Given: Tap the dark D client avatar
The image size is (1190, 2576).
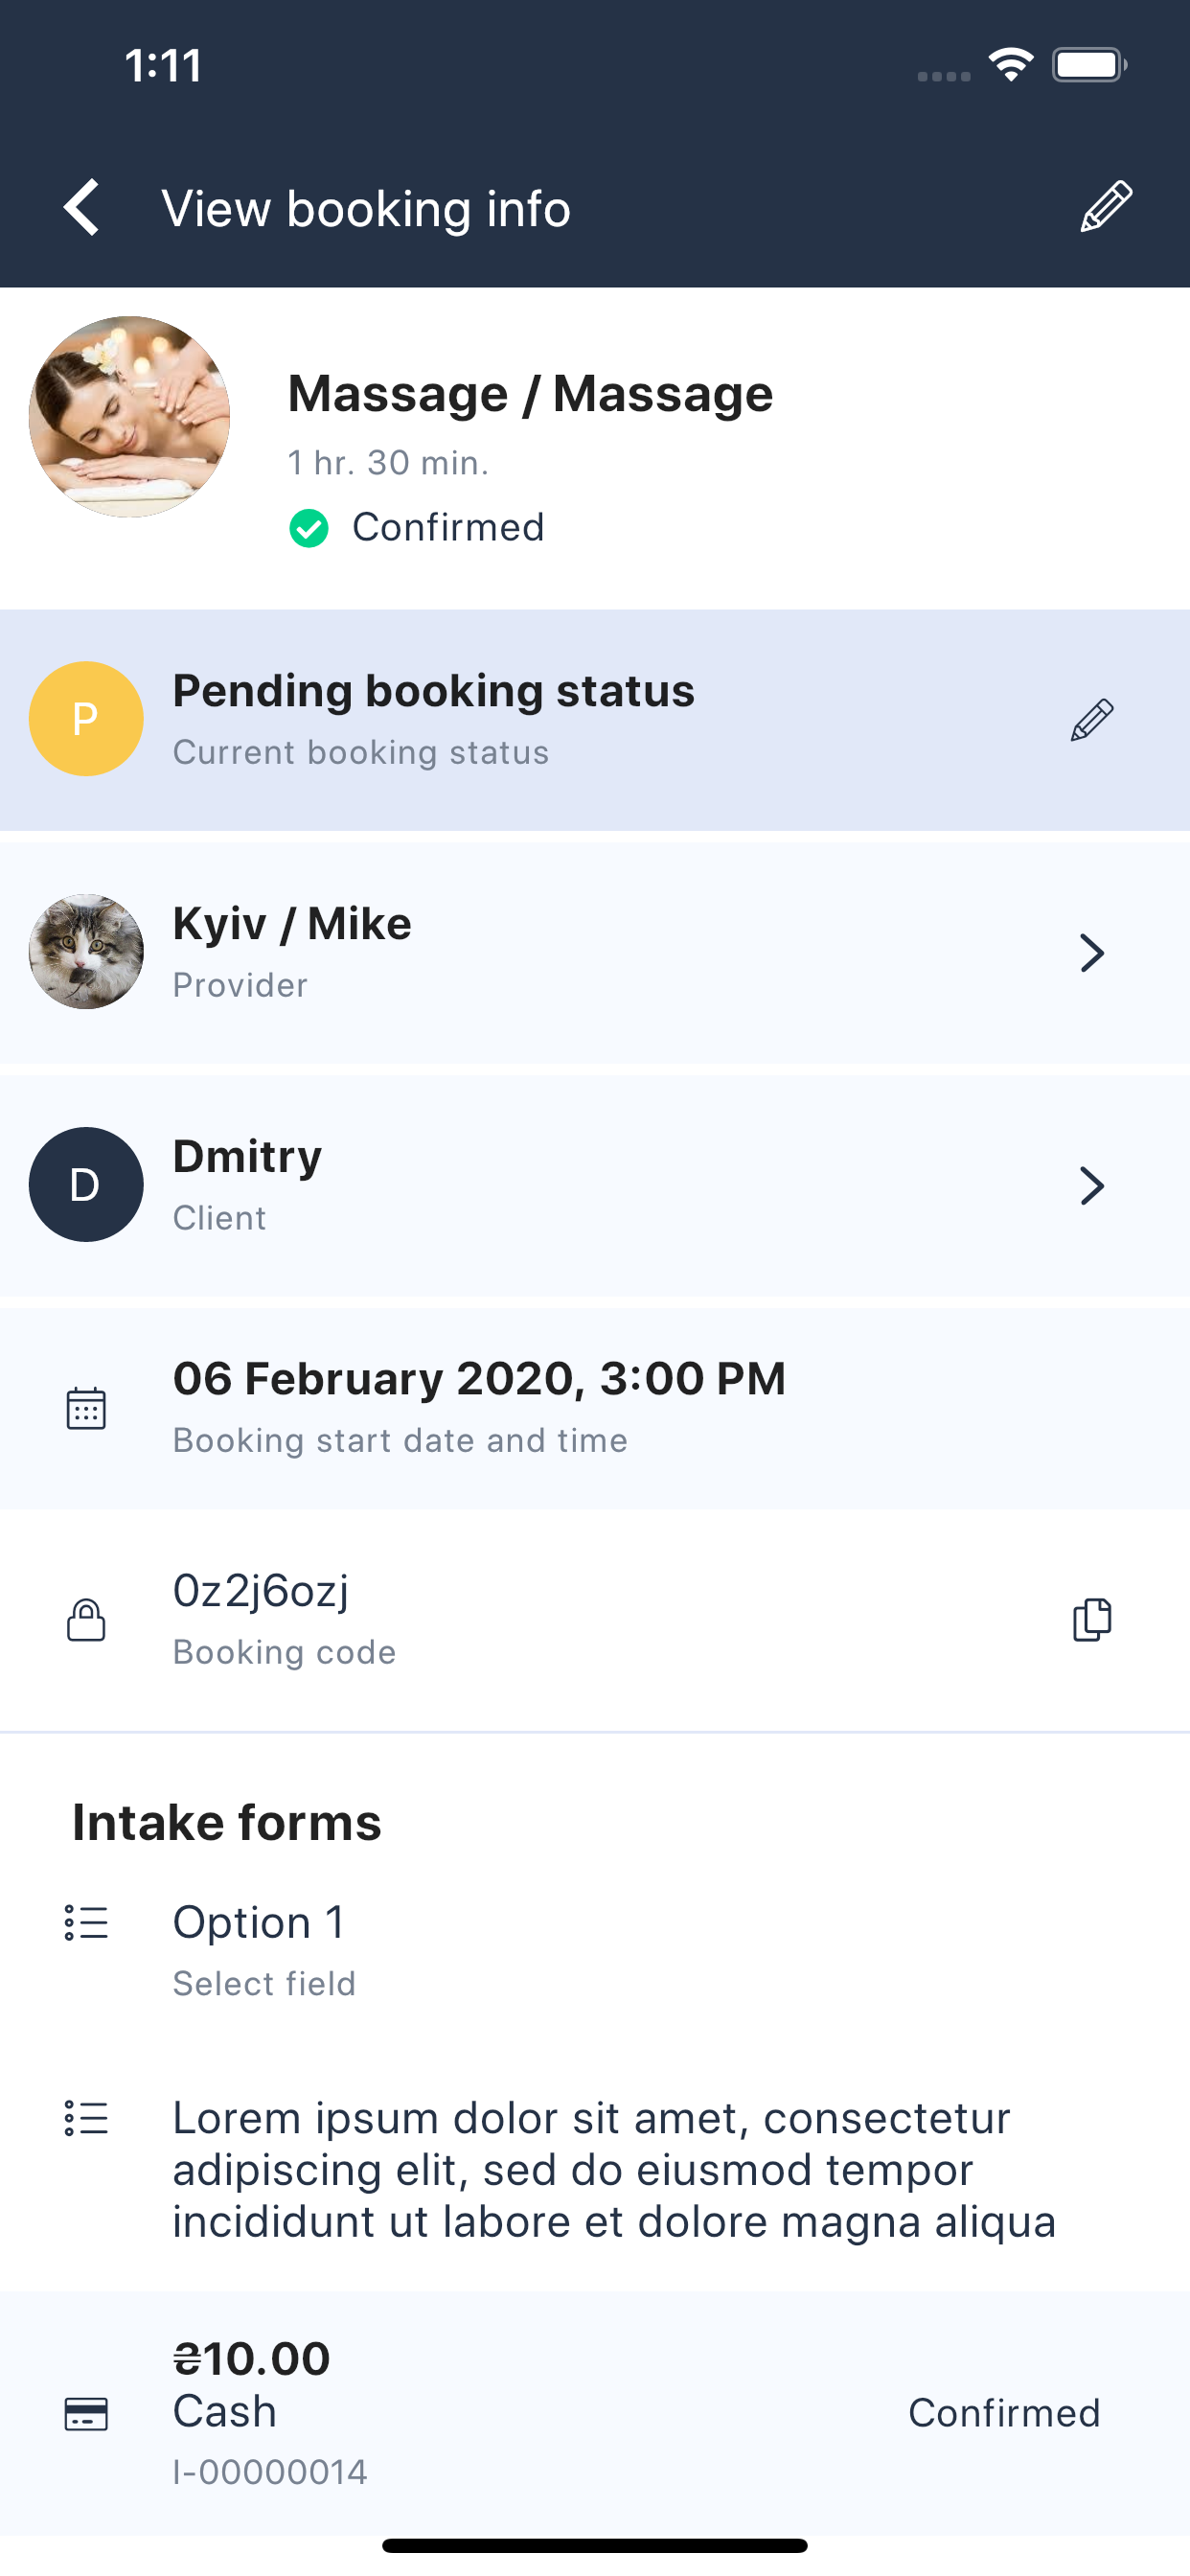Looking at the screenshot, I should pos(86,1185).
